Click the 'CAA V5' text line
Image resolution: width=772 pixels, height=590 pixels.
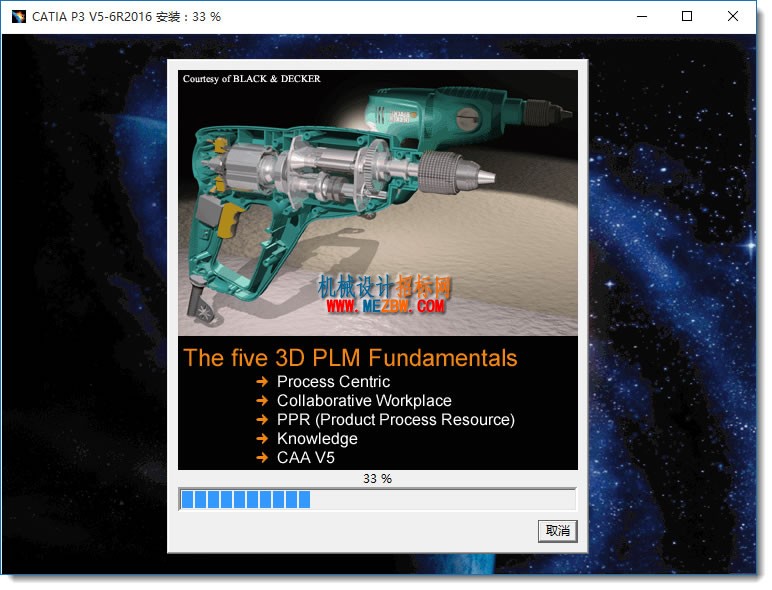(x=306, y=458)
